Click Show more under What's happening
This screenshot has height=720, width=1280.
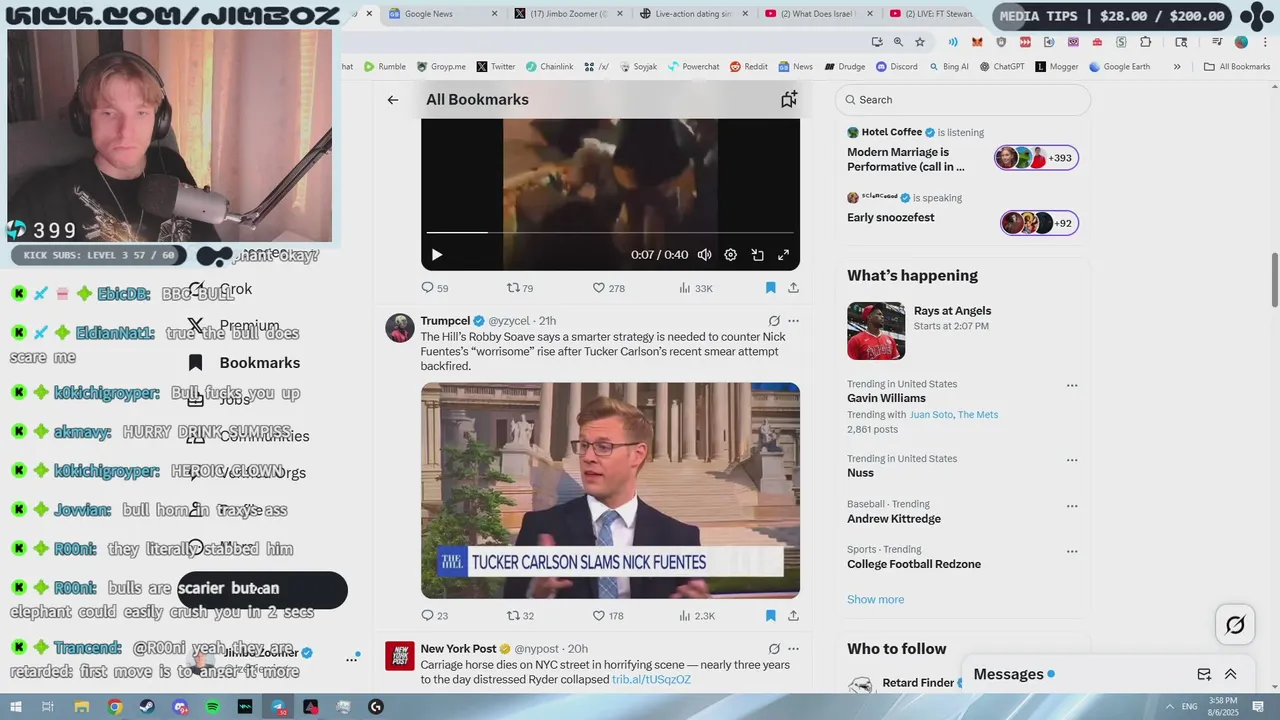pyautogui.click(x=875, y=600)
